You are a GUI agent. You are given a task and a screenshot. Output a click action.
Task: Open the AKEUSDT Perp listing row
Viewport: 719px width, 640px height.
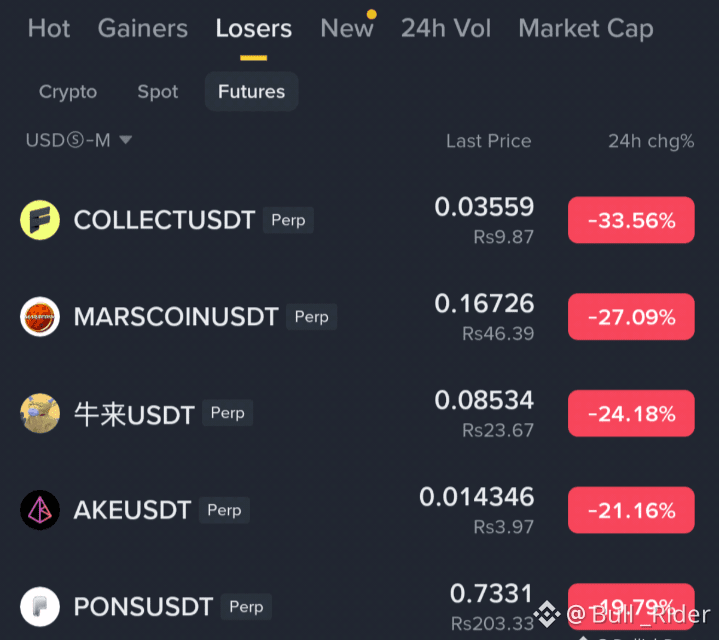[360, 510]
